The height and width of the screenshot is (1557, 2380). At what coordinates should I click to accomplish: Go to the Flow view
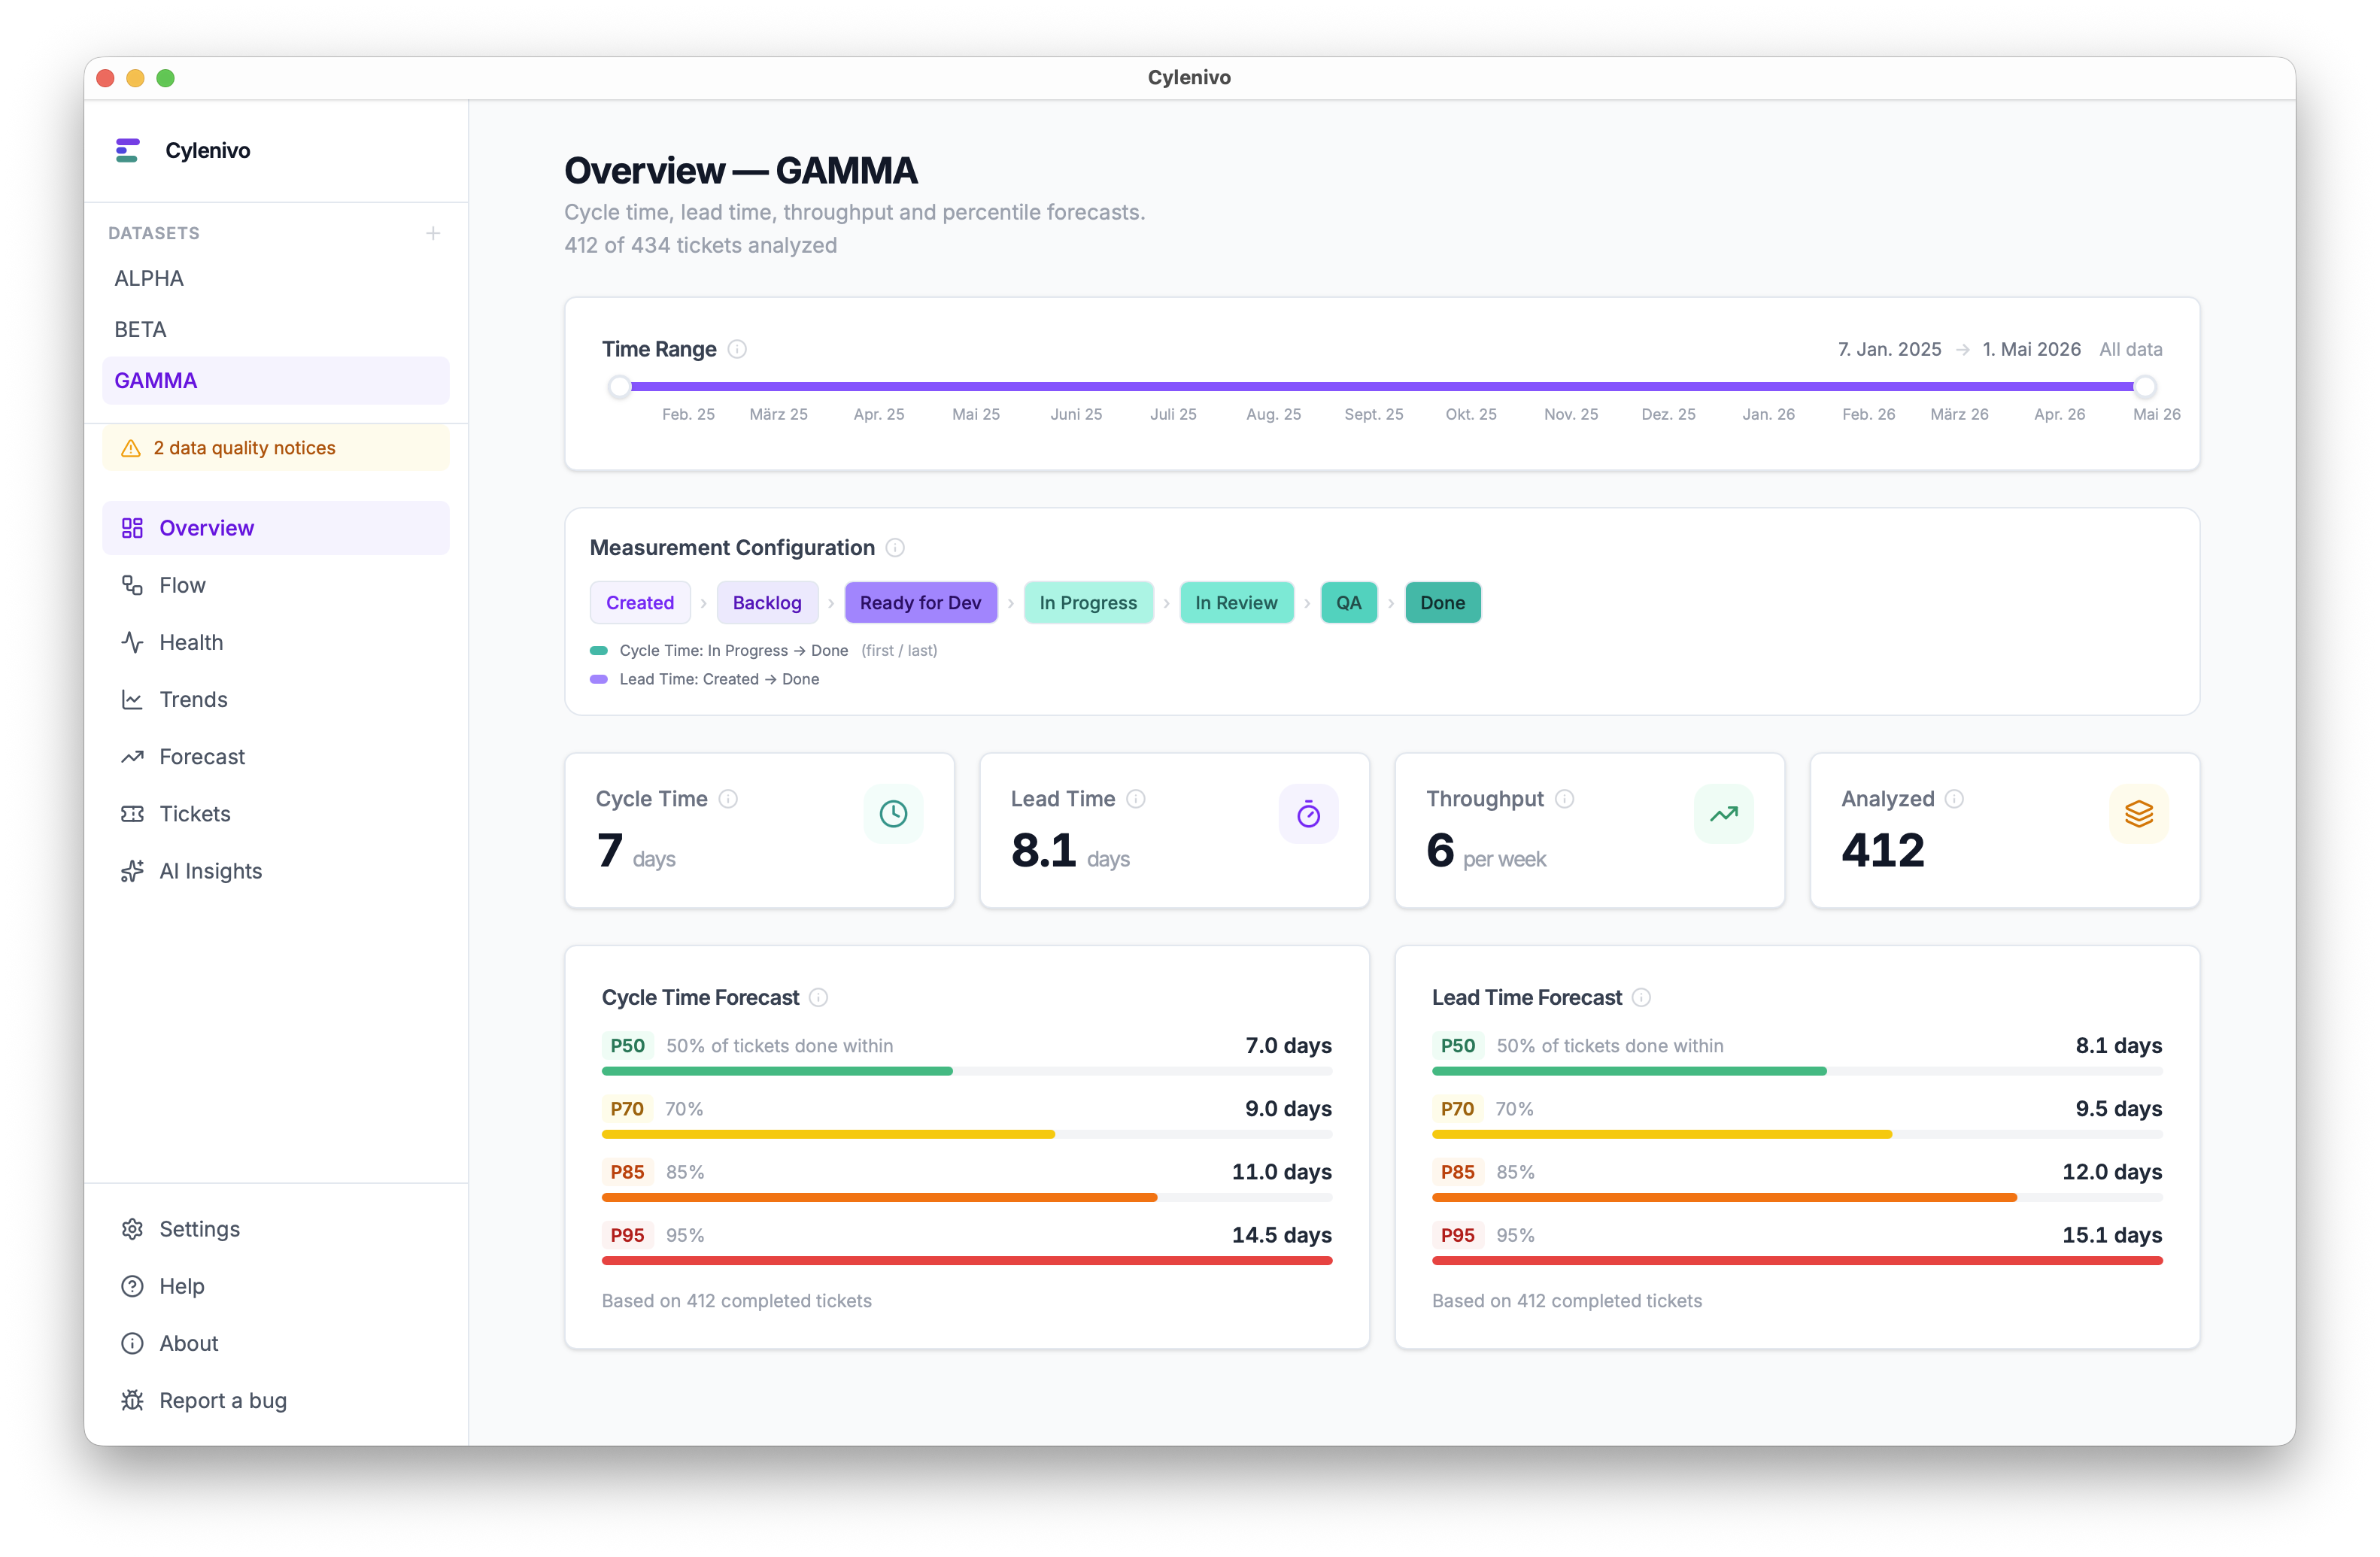pos(182,585)
